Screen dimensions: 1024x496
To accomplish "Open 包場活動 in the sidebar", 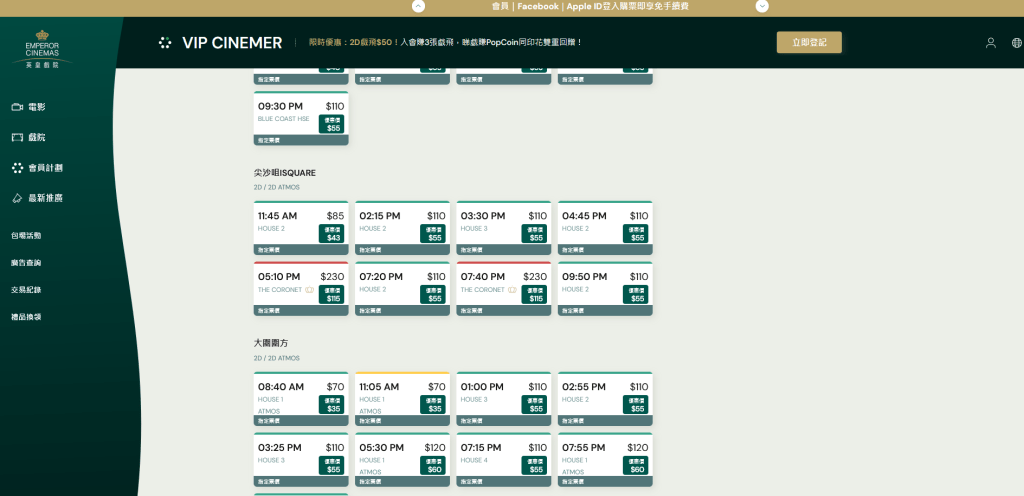I will pyautogui.click(x=26, y=236).
